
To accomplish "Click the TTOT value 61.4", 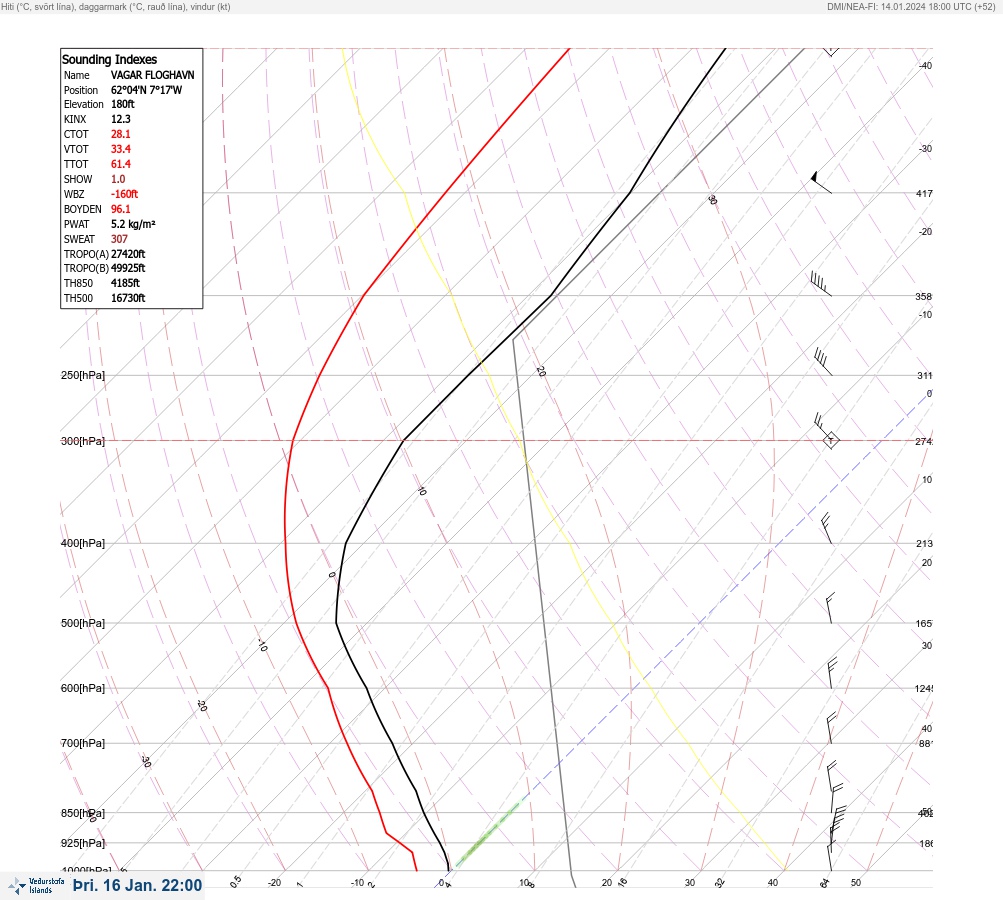I will click(x=120, y=164).
